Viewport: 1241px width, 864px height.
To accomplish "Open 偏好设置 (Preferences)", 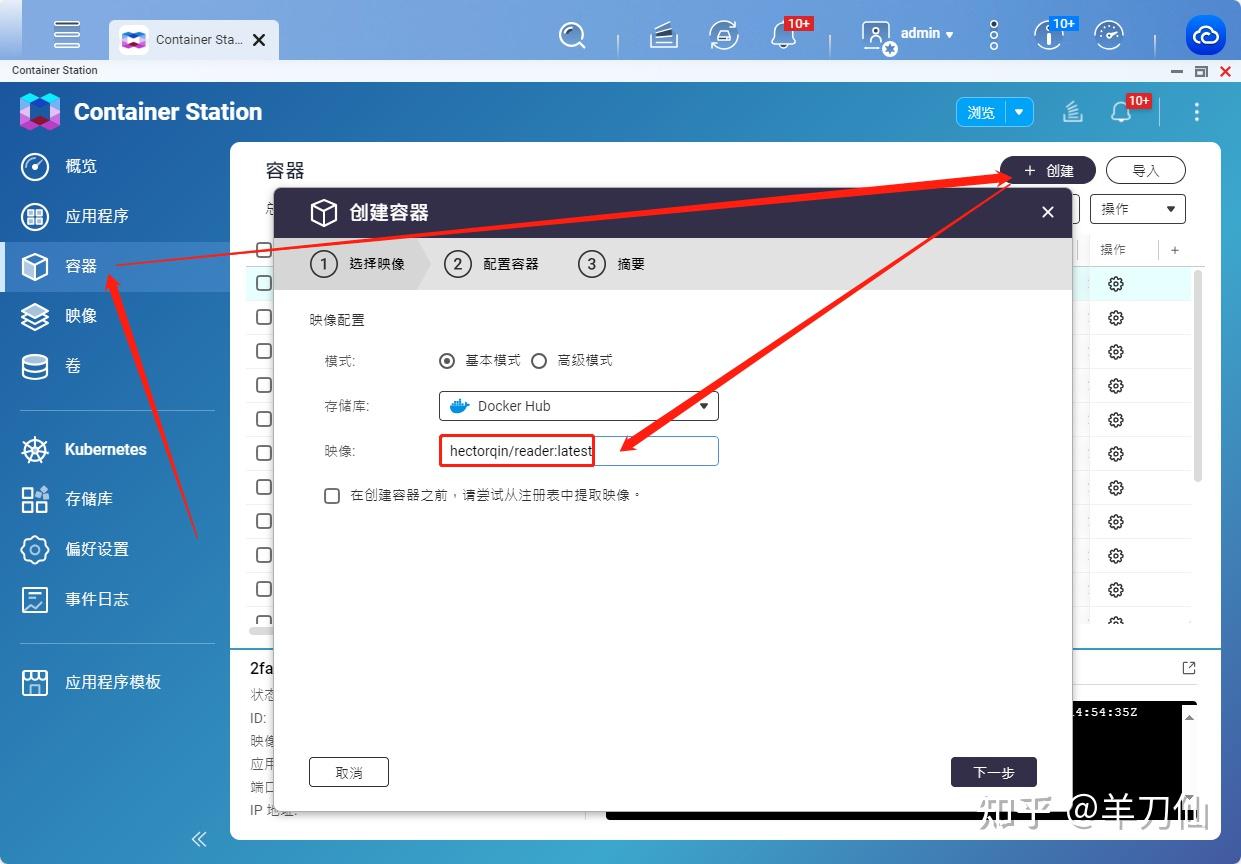I will click(95, 549).
